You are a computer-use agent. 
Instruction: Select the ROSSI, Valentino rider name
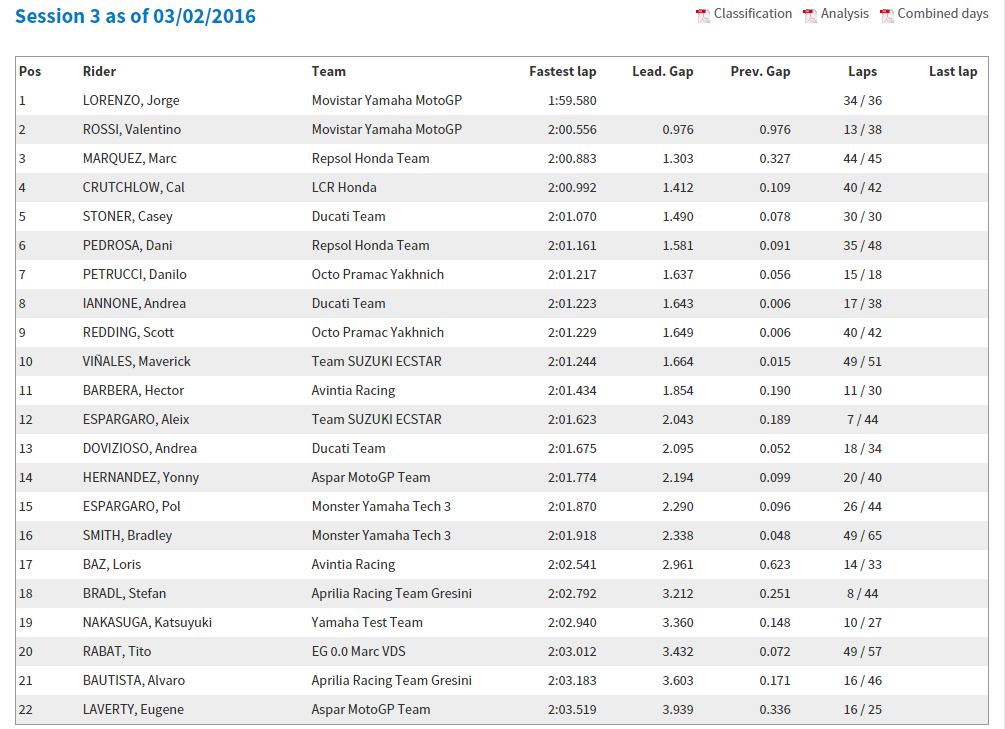tap(131, 129)
